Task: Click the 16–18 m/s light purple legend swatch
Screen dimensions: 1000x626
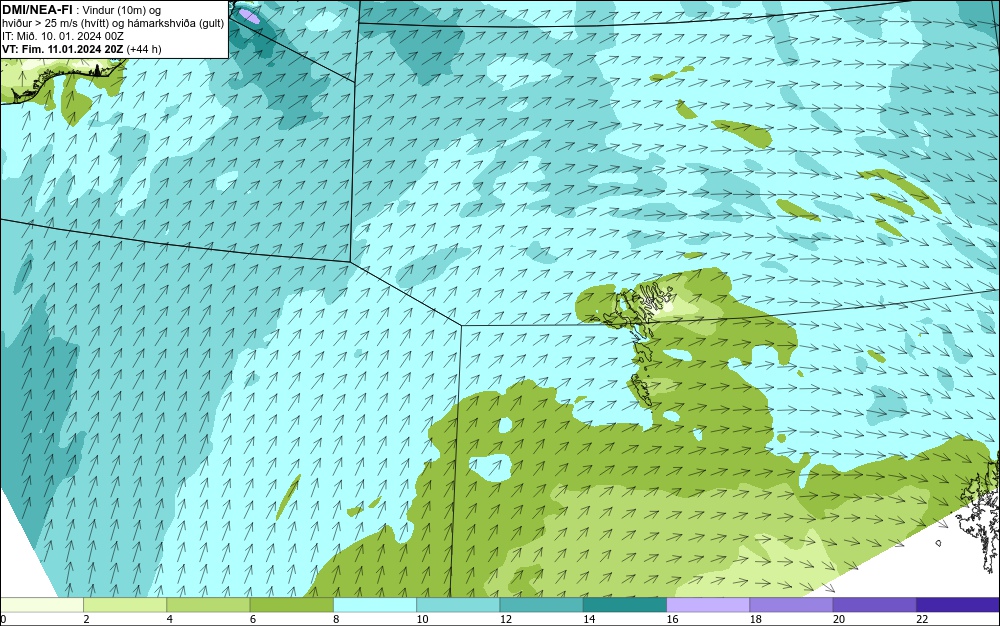Action: (708, 604)
